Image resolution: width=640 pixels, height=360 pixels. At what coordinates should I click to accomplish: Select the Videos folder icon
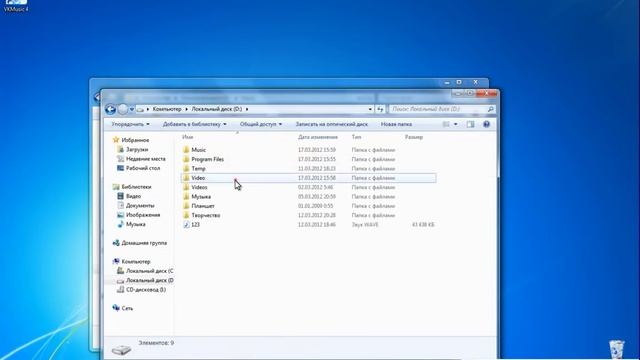pyautogui.click(x=186, y=187)
